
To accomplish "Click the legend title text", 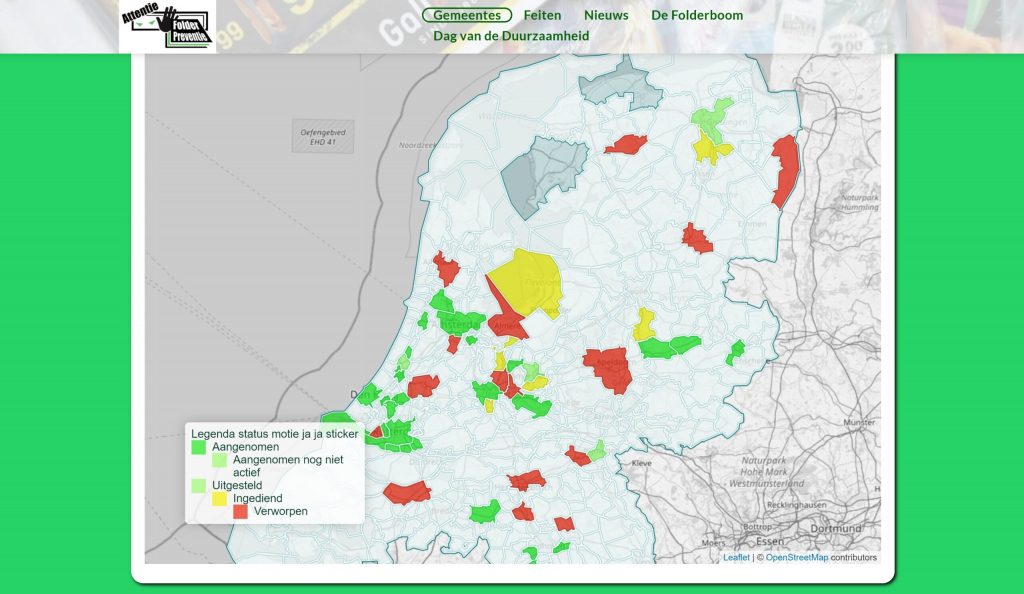I will [274, 434].
